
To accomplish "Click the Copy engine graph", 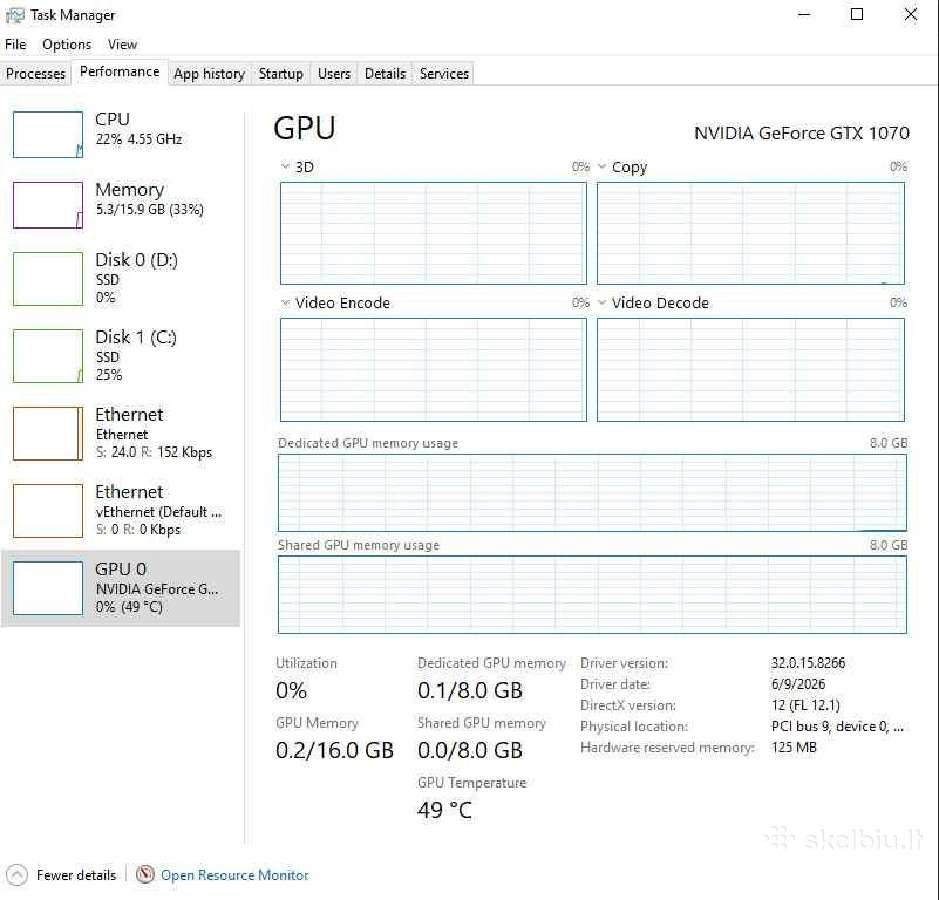I will pos(750,234).
